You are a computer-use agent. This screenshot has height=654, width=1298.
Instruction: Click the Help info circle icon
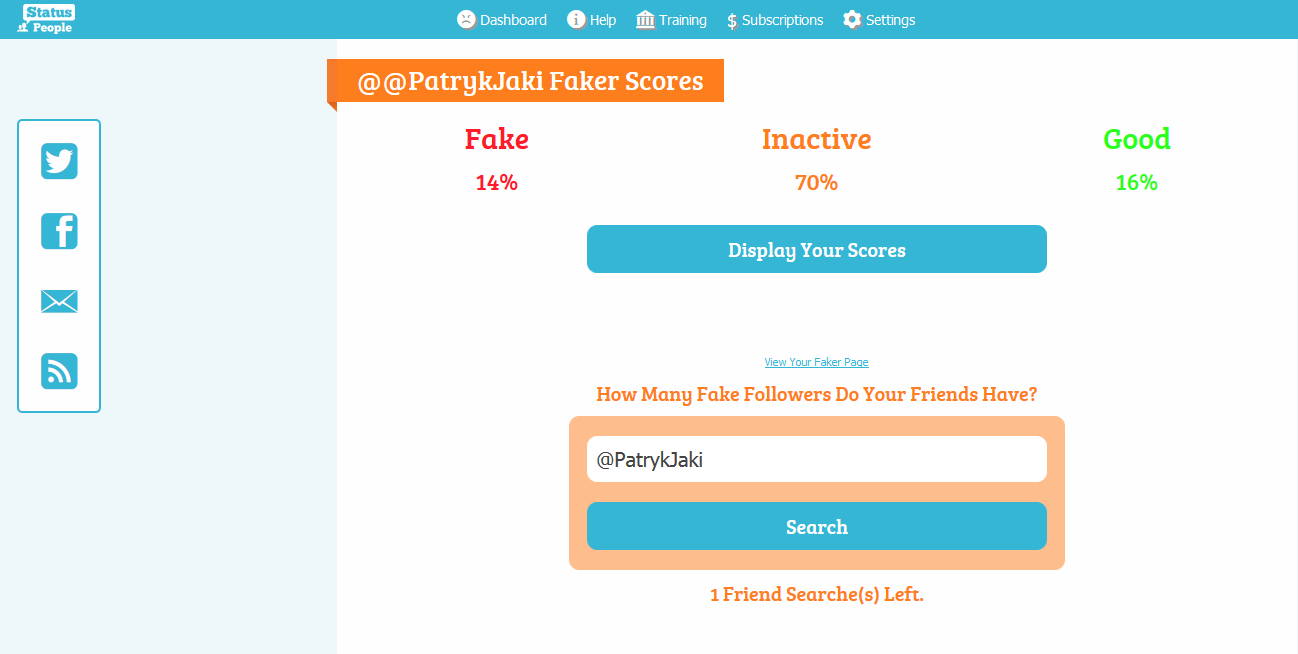click(576, 20)
